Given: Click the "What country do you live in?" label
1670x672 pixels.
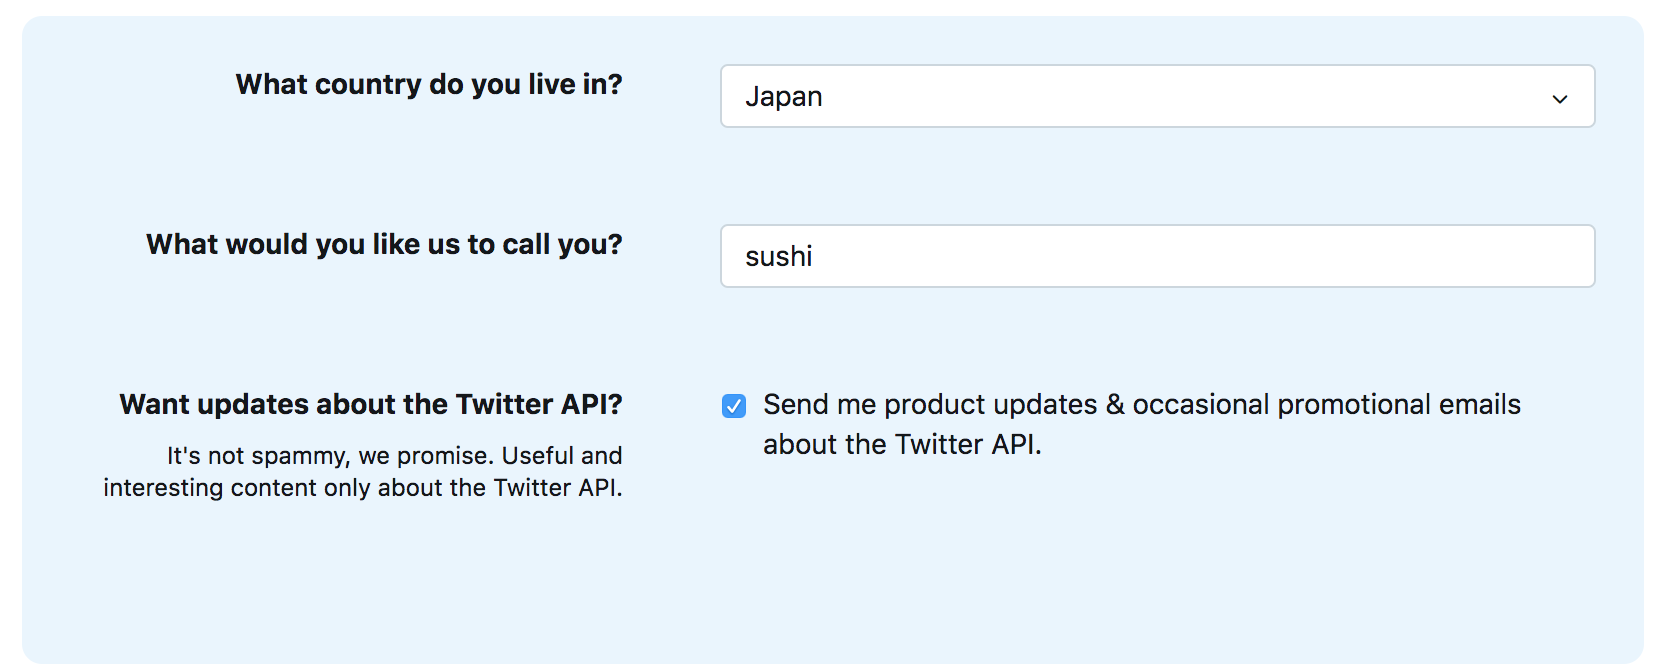Looking at the screenshot, I should click(x=429, y=84).
